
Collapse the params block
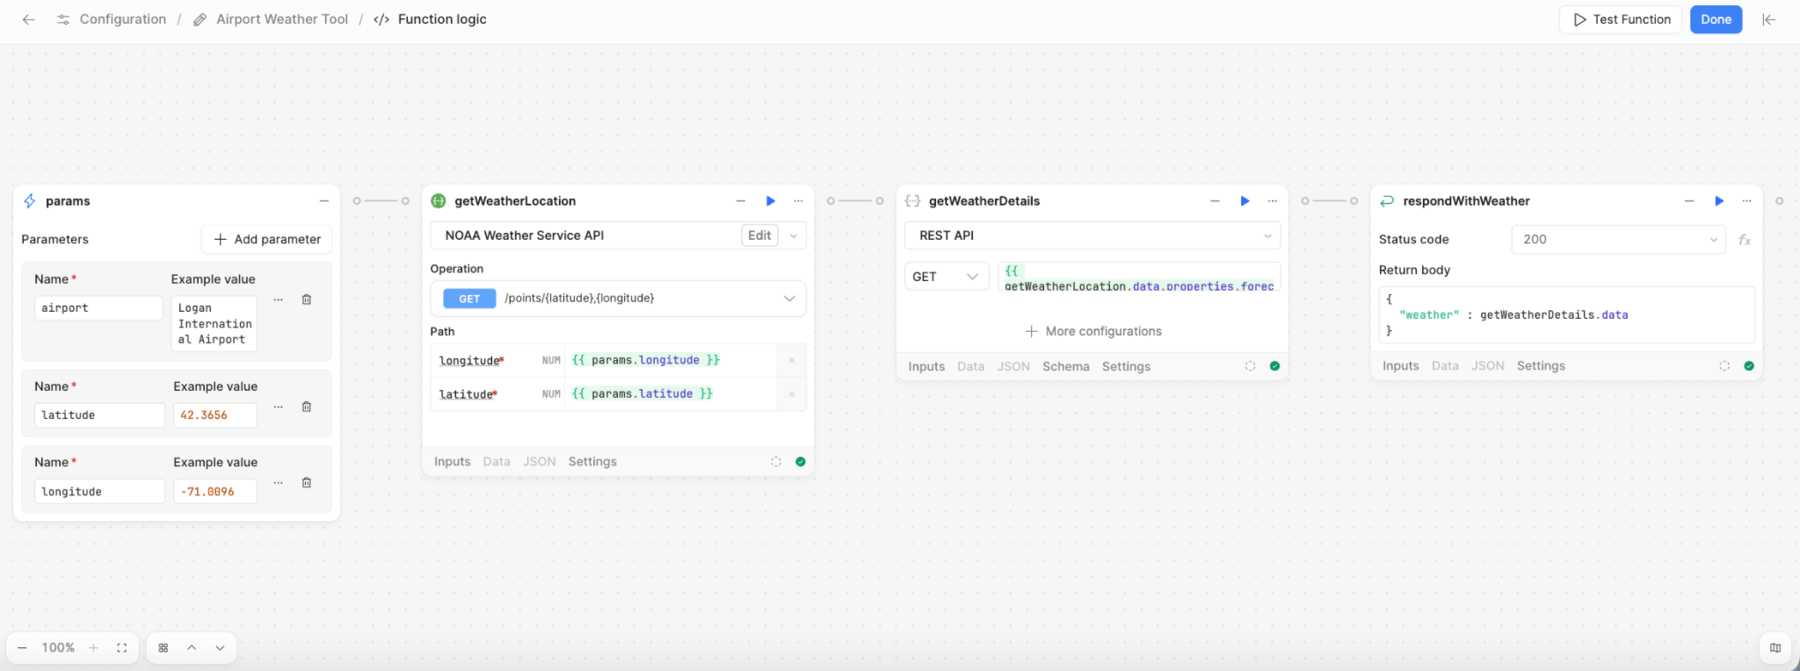(x=324, y=201)
